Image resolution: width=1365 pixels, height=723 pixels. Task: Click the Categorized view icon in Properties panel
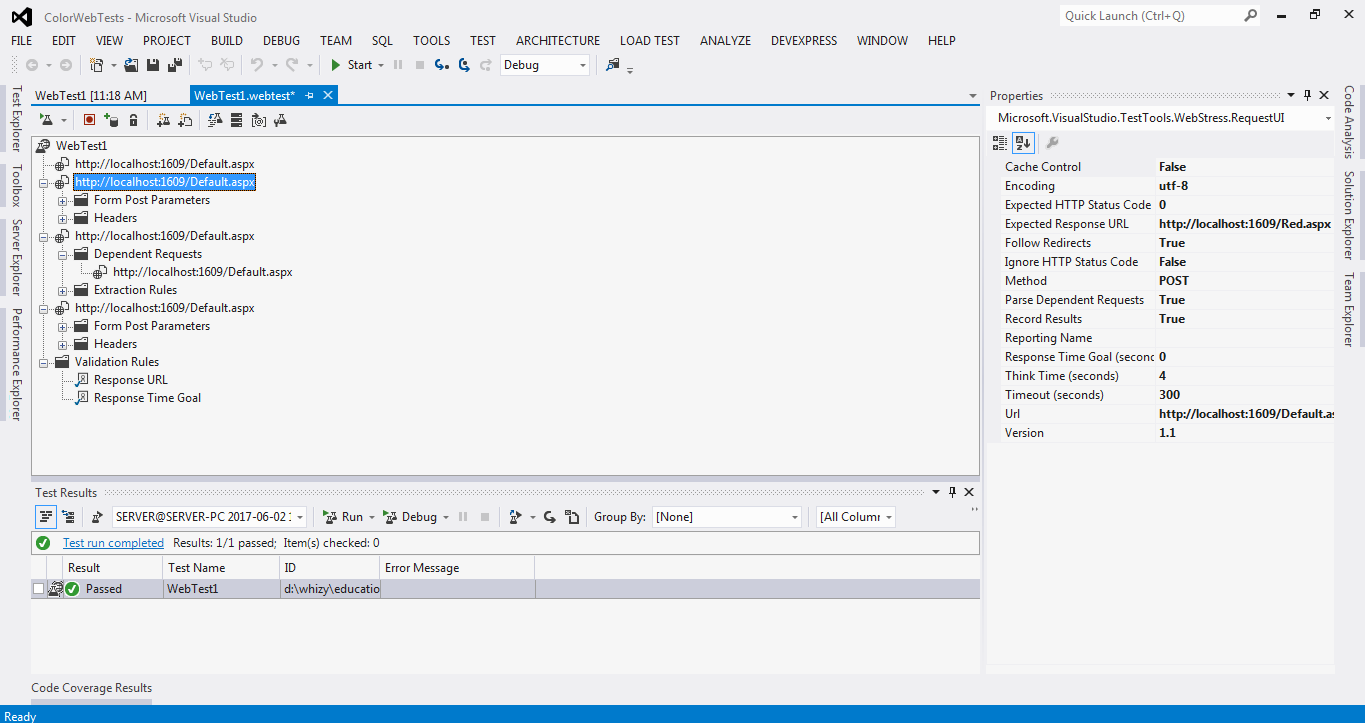[1000, 143]
